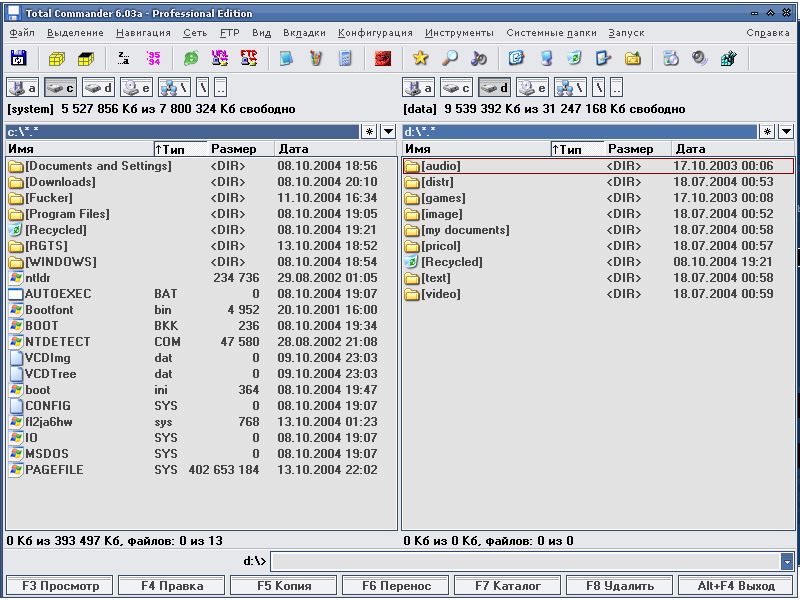This screenshot has height=600, width=800.
Task: Click the command line input field
Action: click(526, 562)
